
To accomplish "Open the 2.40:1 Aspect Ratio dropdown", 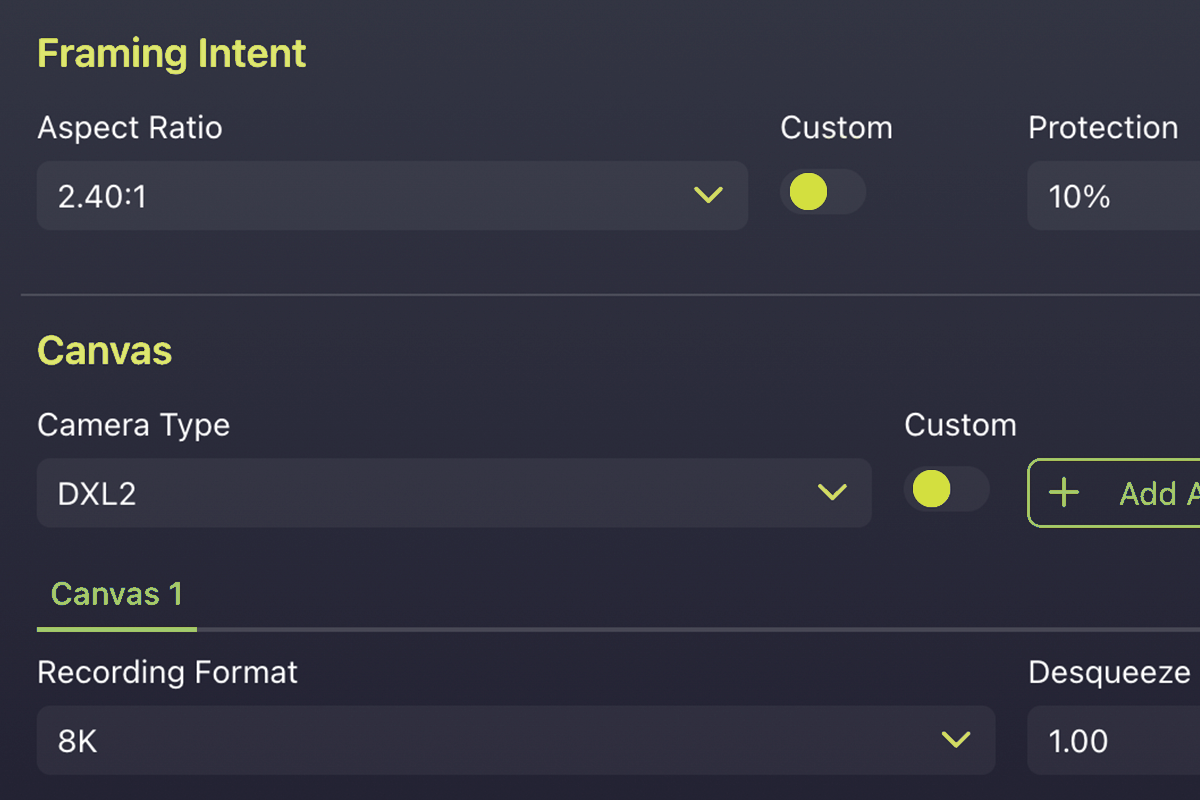I will pyautogui.click(x=392, y=196).
